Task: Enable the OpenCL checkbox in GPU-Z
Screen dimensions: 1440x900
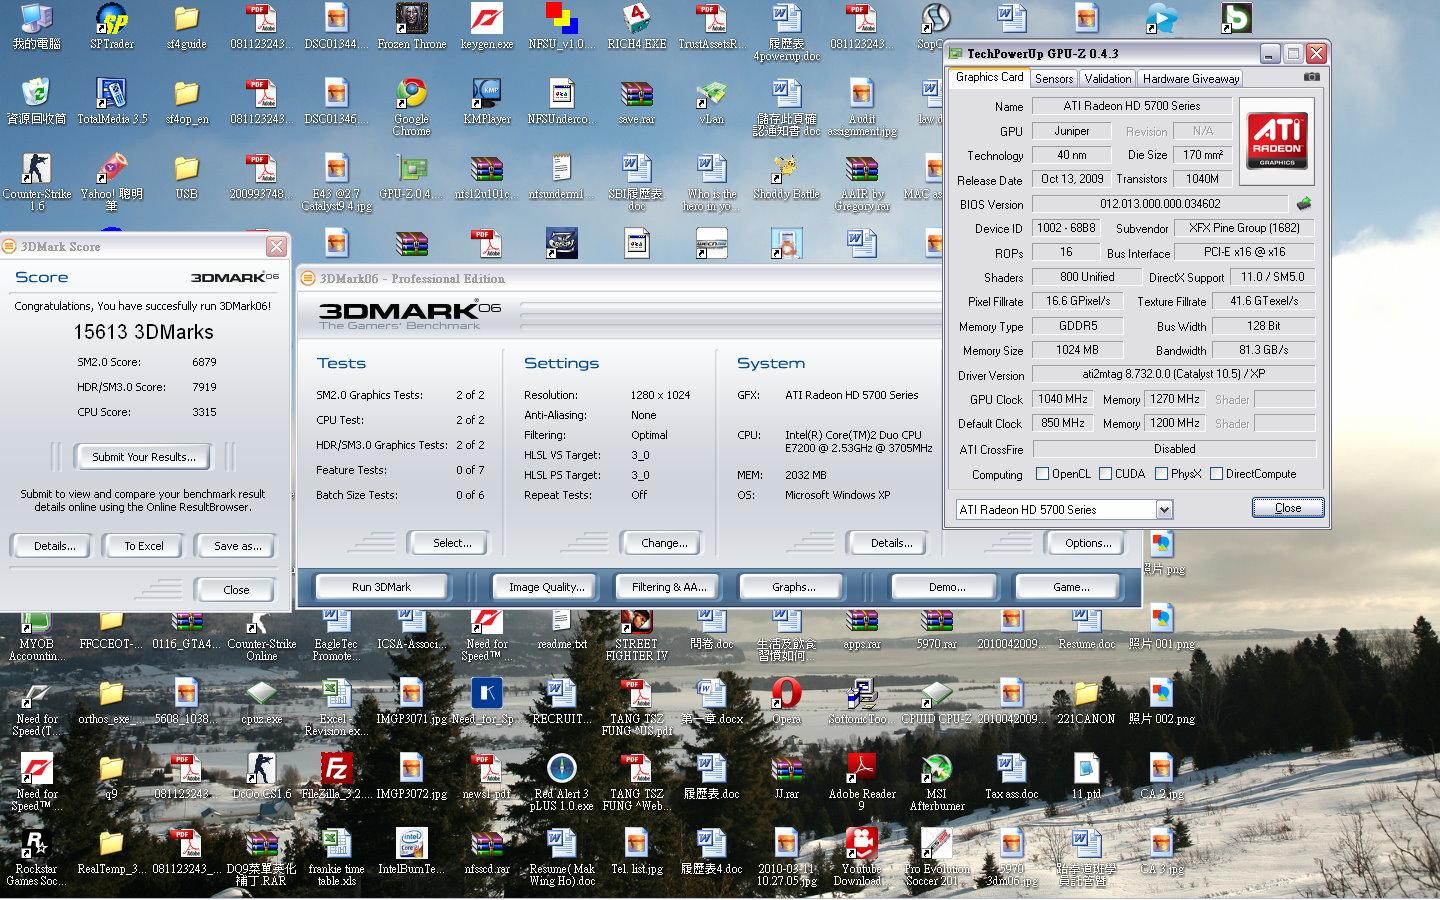Action: pos(1042,474)
